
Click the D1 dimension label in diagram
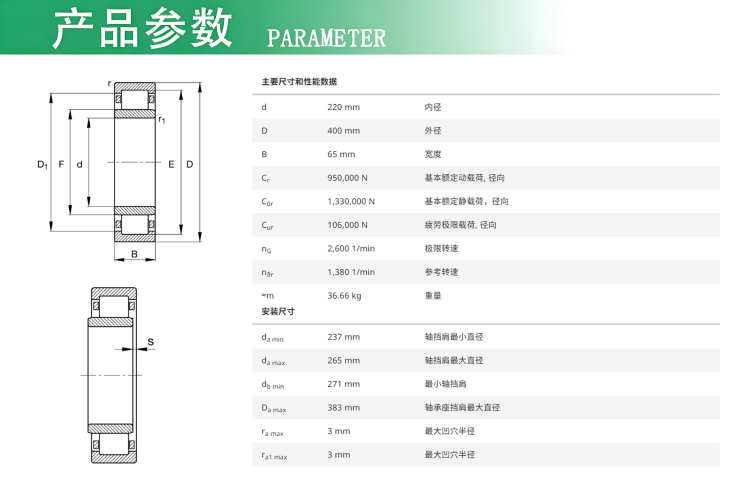click(42, 165)
